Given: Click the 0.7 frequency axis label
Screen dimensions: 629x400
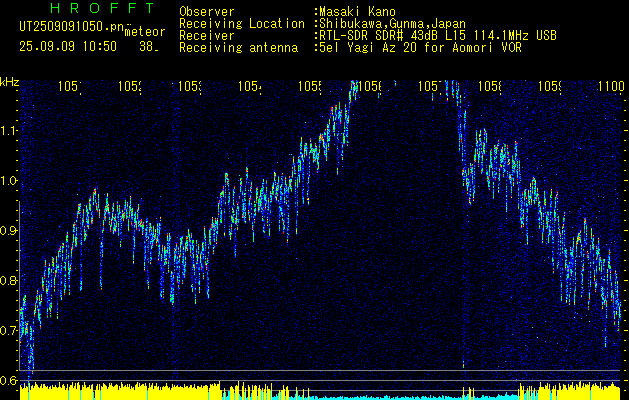Looking at the screenshot, I should tap(10, 331).
